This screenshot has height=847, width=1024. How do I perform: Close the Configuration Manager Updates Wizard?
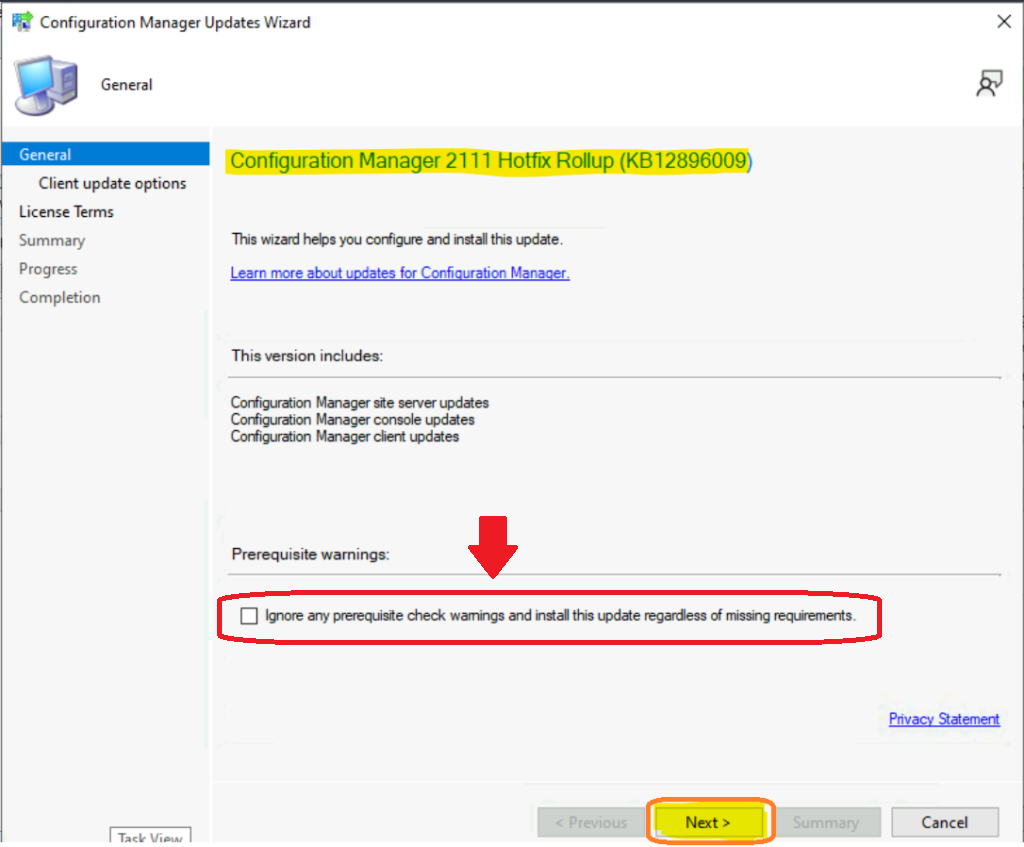coord(1004,22)
